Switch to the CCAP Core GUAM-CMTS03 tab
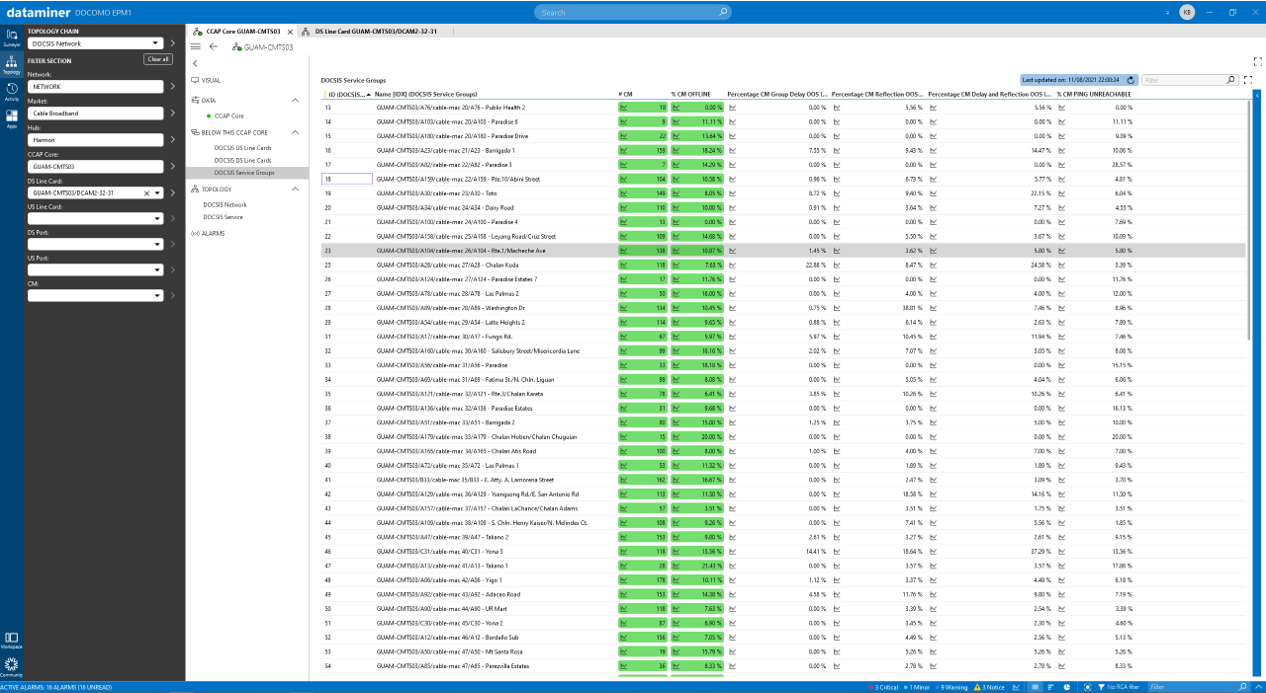Screen dimensions: 1266x693 pos(243,31)
